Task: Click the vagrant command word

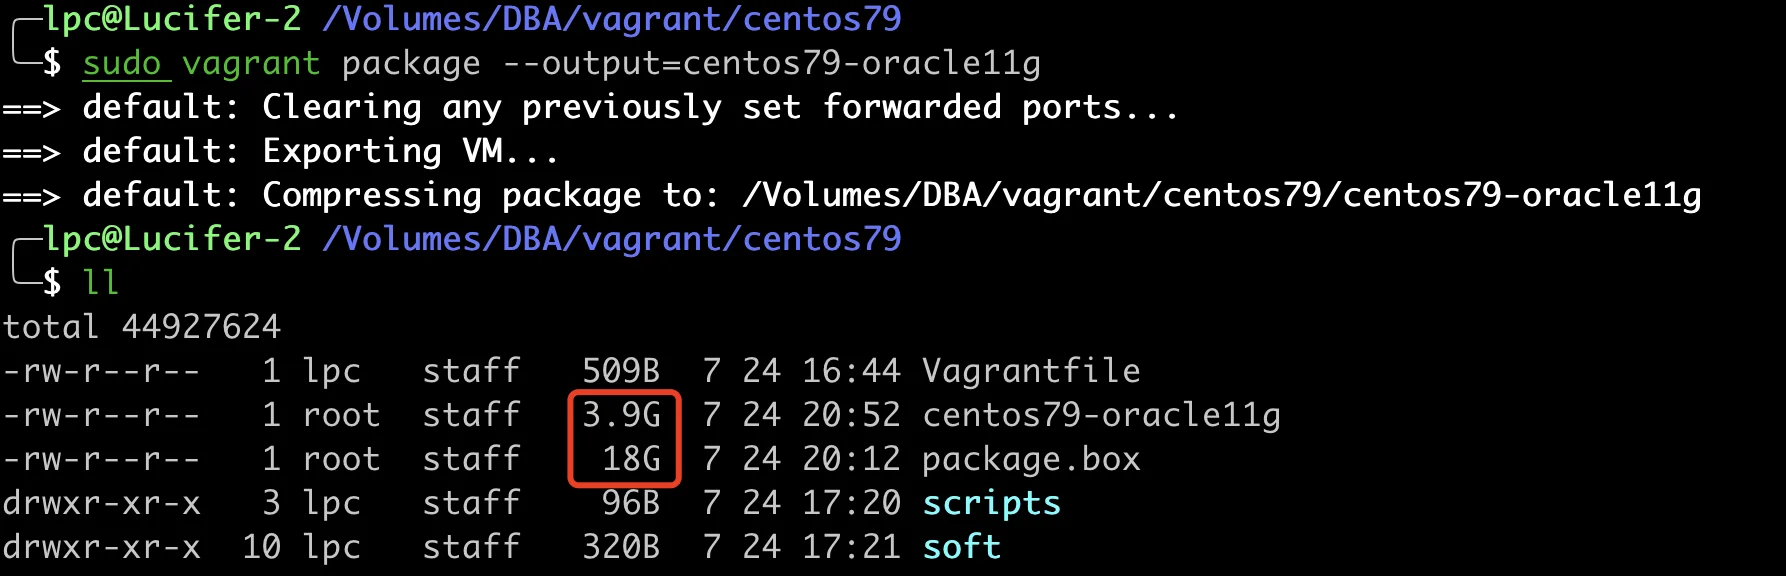Action: (x=251, y=64)
